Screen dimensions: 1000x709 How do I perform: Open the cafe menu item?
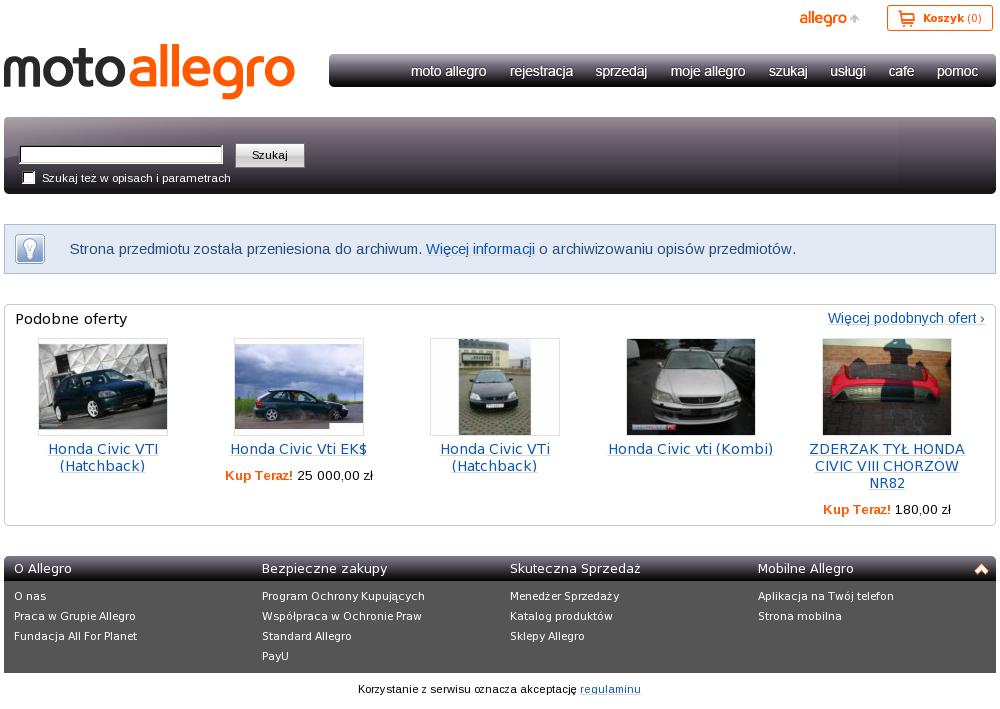[x=901, y=71]
